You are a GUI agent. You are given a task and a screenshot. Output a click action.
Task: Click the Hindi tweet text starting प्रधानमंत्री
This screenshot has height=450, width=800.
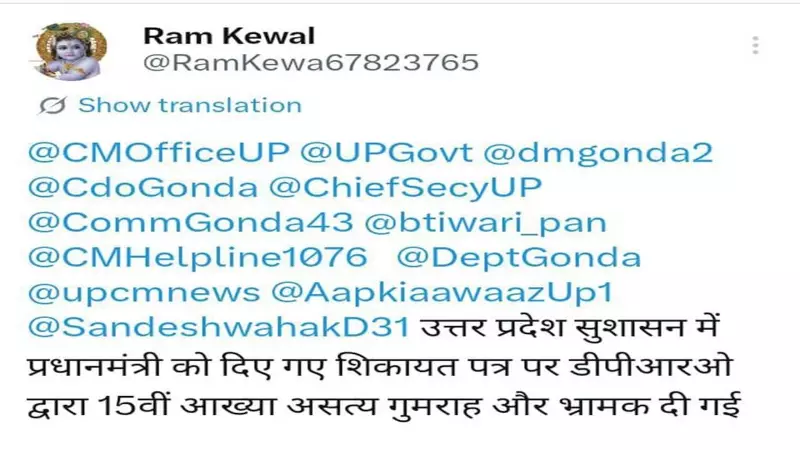(380, 366)
